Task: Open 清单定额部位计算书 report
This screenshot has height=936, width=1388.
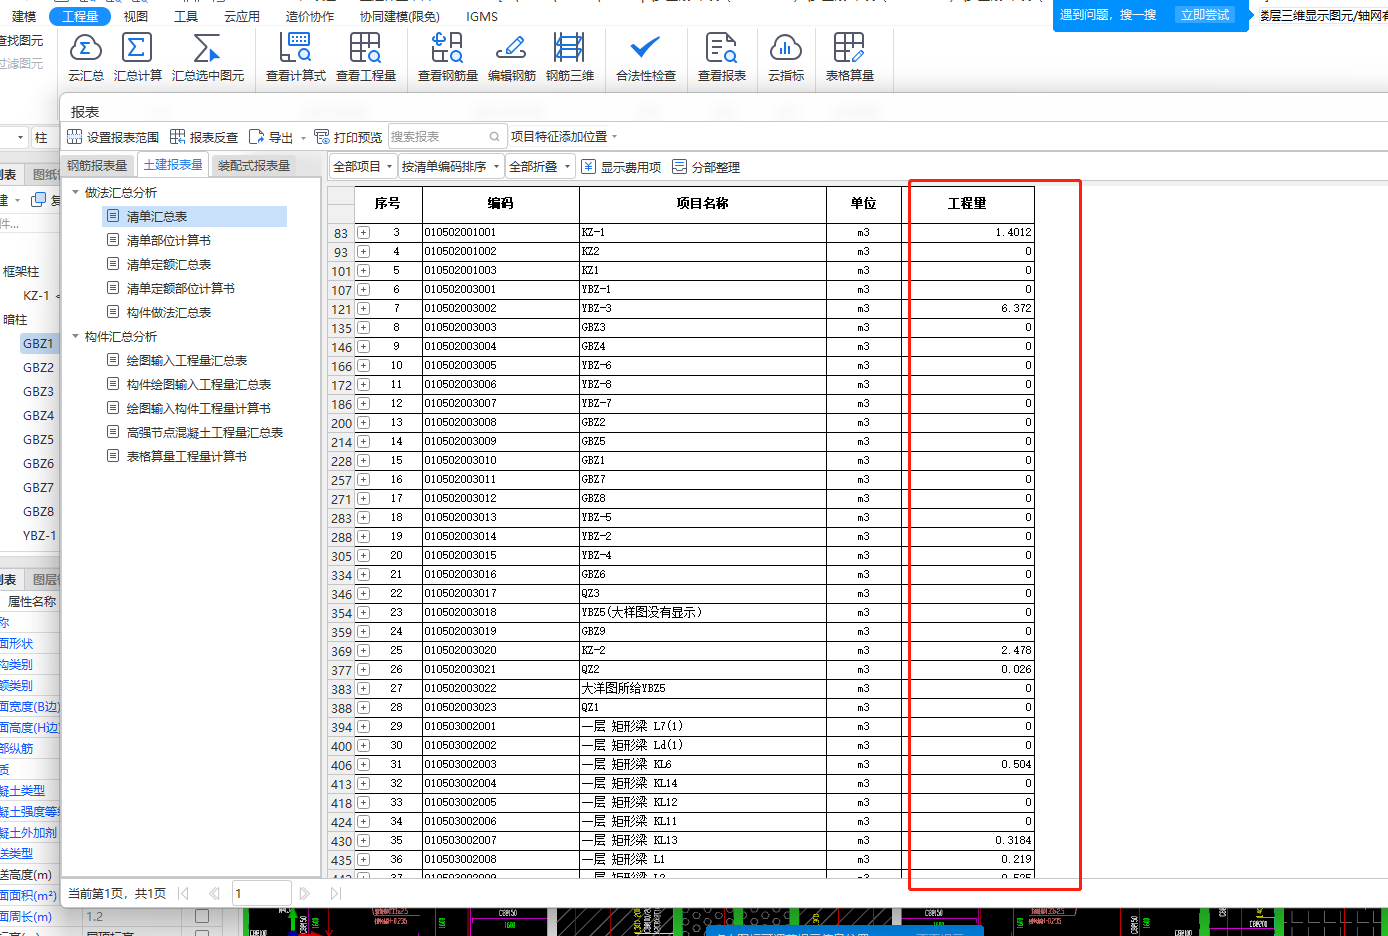Action: tap(180, 289)
